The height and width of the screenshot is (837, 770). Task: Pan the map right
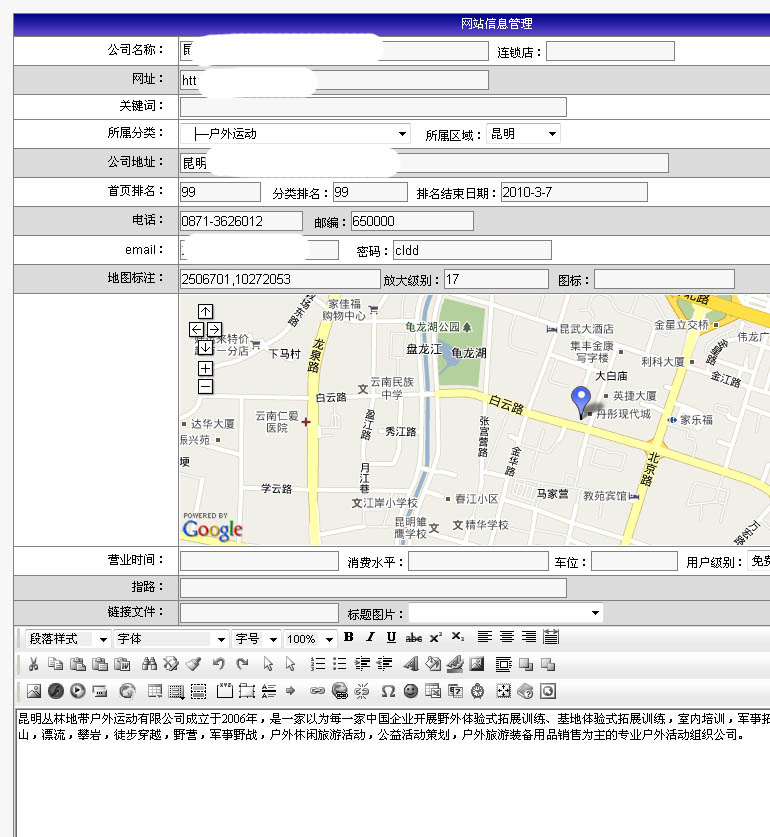214,329
